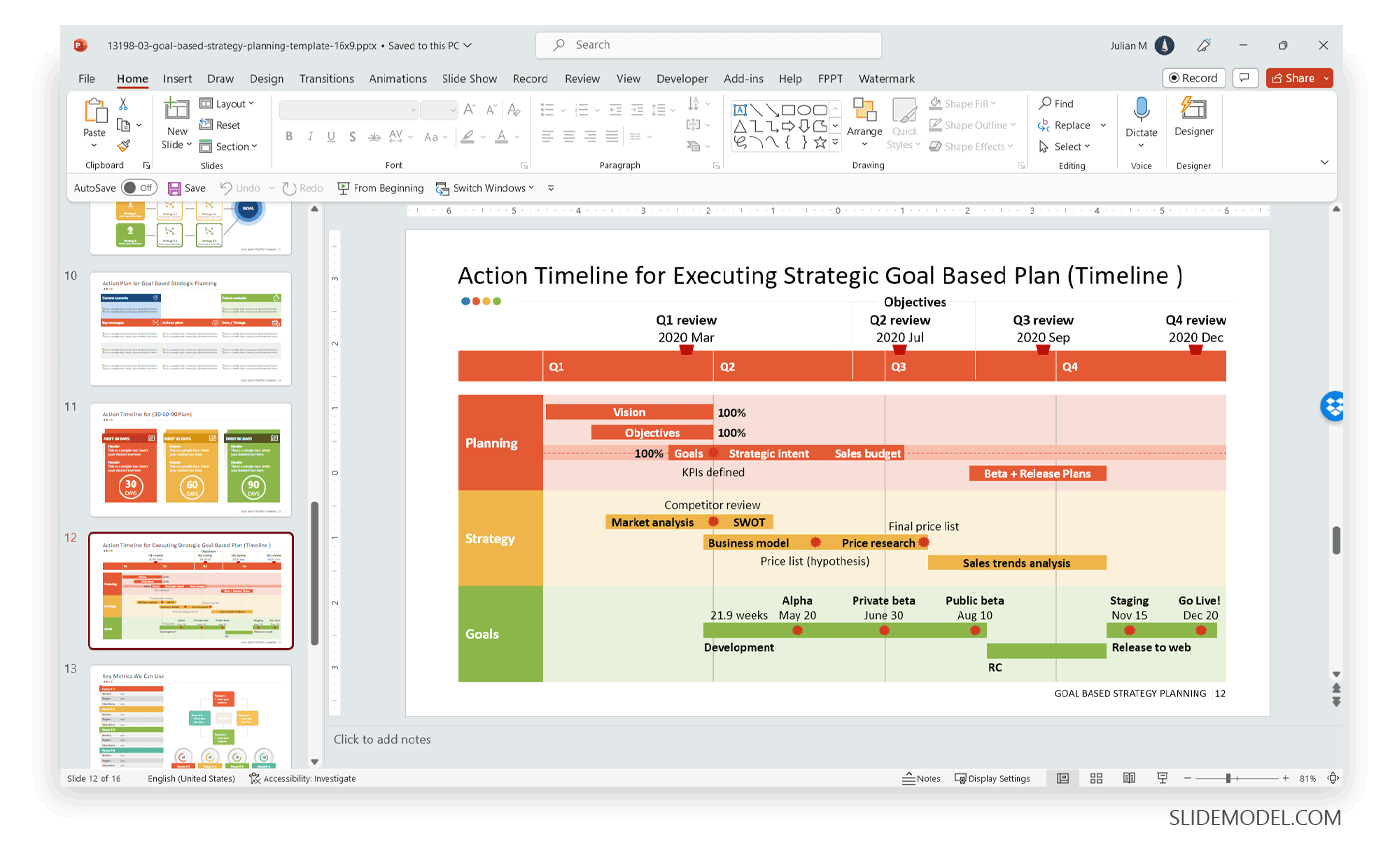The height and width of the screenshot is (850, 1400).
Task: Click the Cut scissors icon
Action: pos(123,104)
